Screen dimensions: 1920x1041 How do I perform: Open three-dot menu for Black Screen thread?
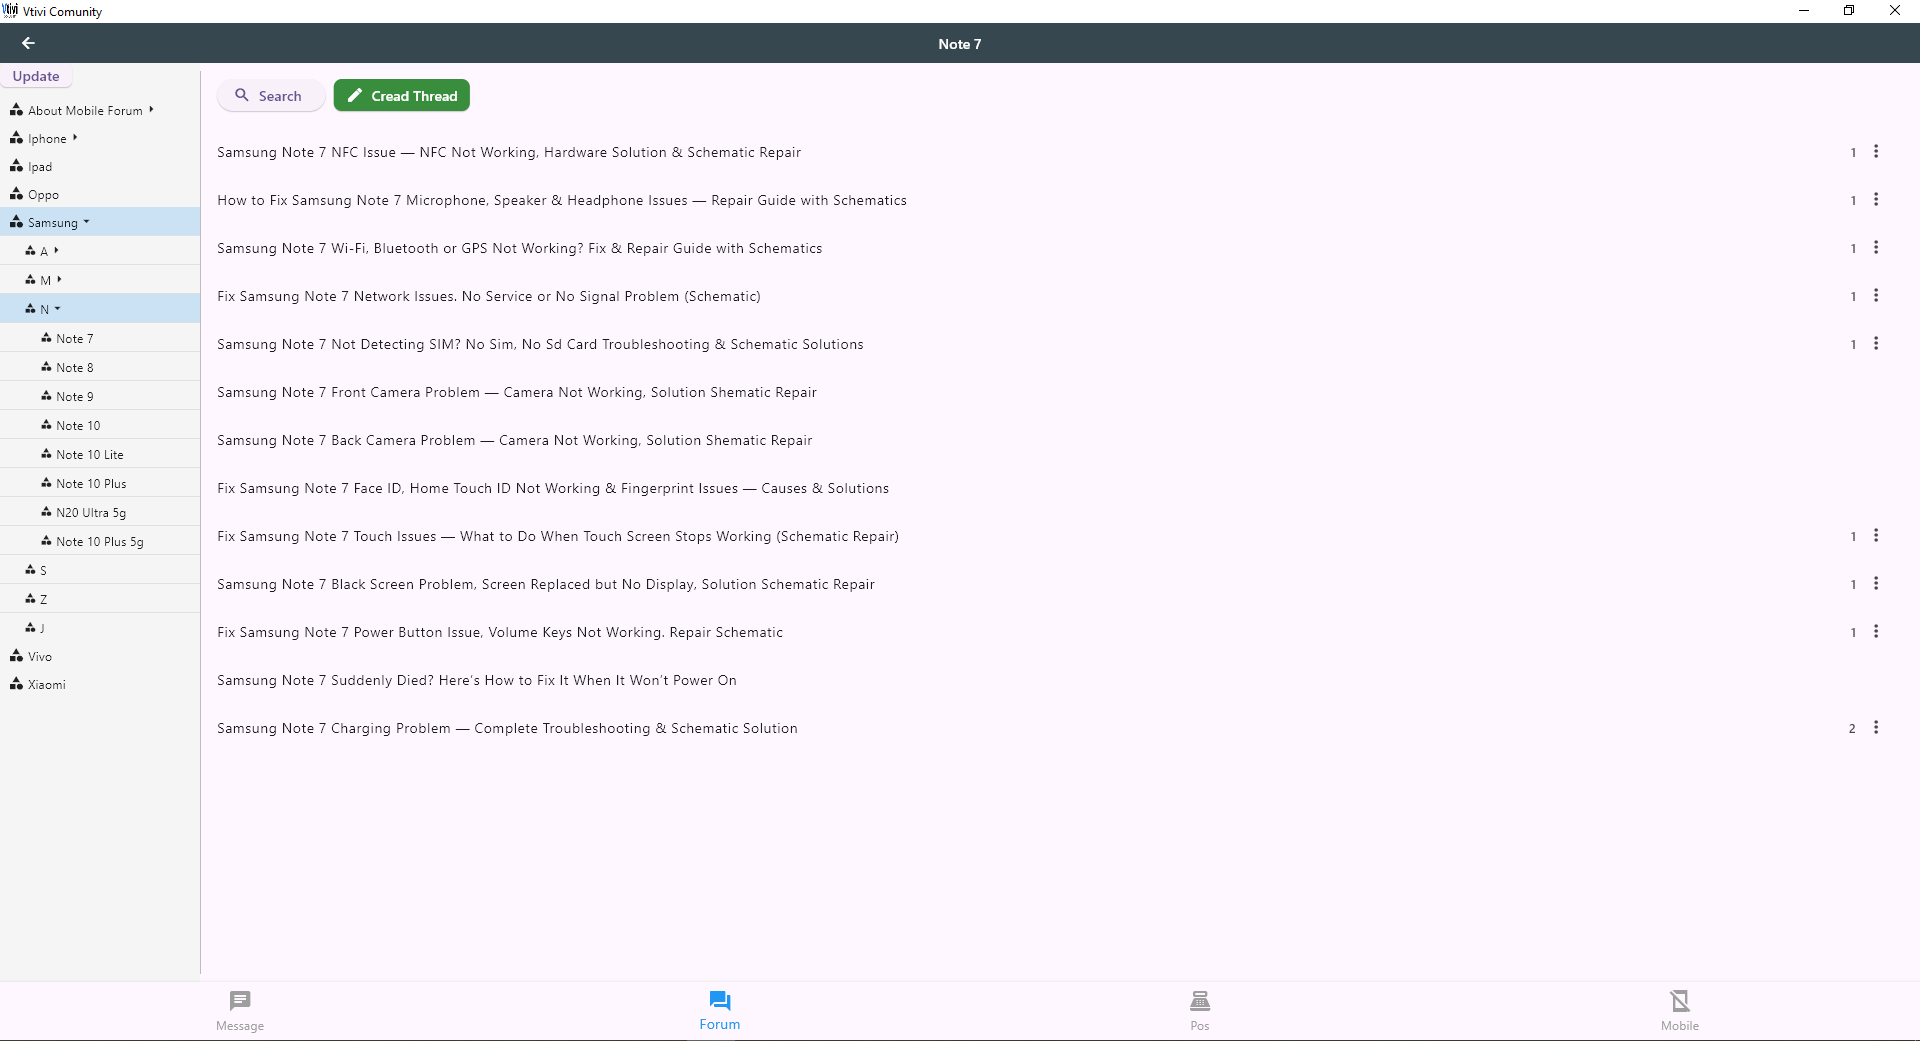1876,584
